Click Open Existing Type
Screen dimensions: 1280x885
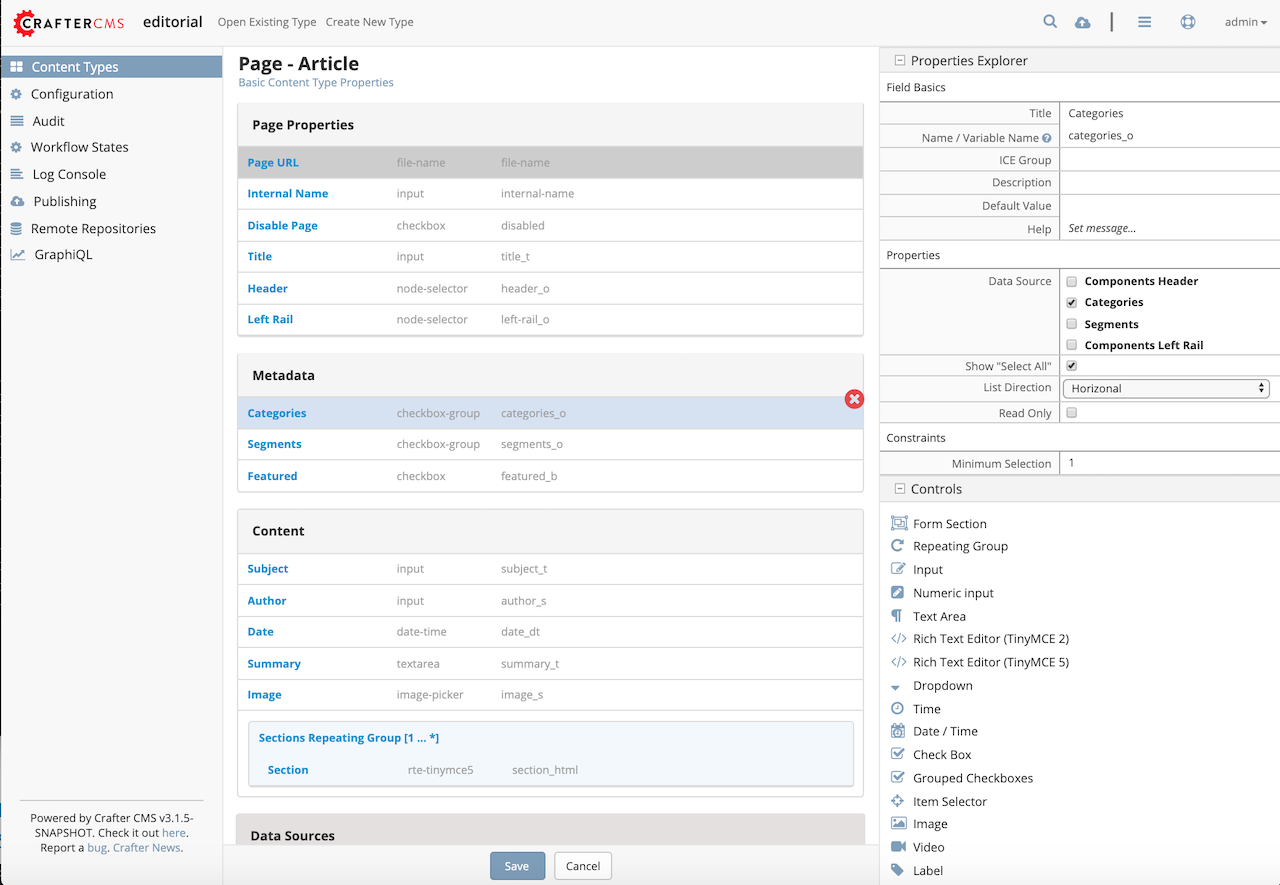coord(267,22)
